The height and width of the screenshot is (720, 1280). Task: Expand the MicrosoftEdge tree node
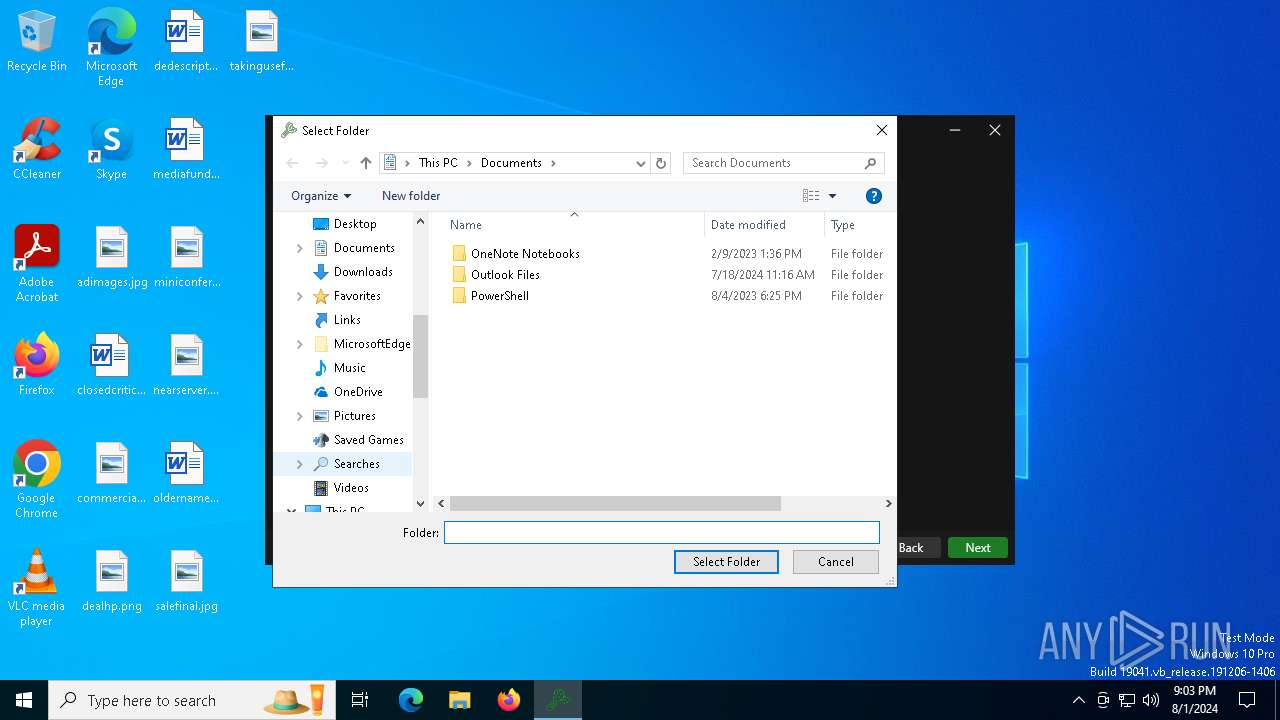point(299,344)
